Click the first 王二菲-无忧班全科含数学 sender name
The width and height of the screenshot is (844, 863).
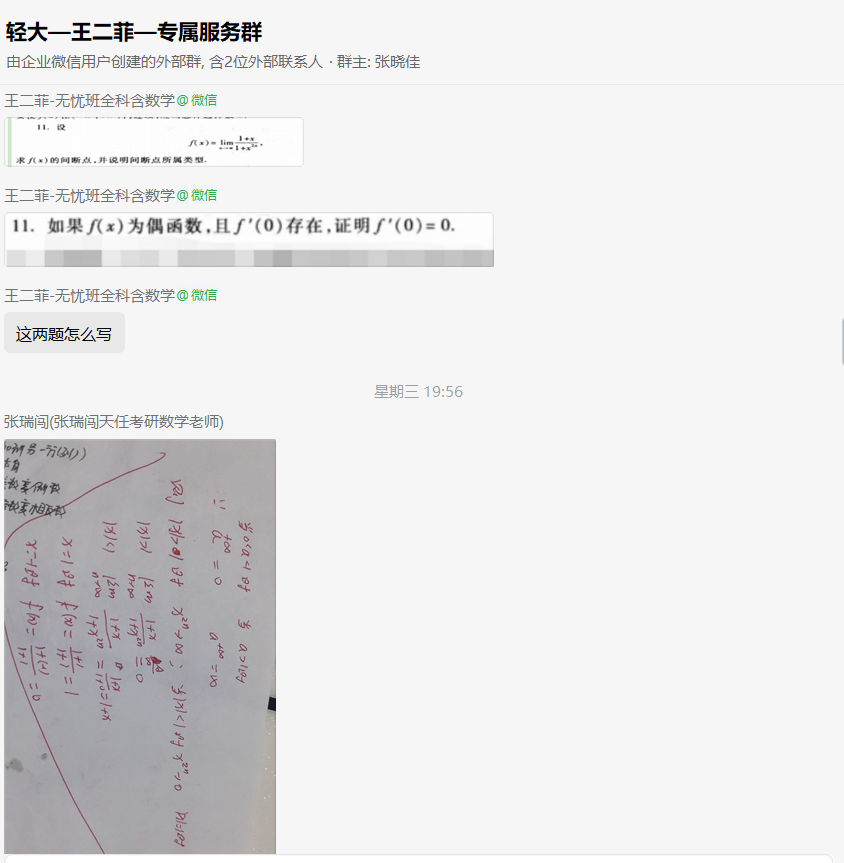[90, 101]
